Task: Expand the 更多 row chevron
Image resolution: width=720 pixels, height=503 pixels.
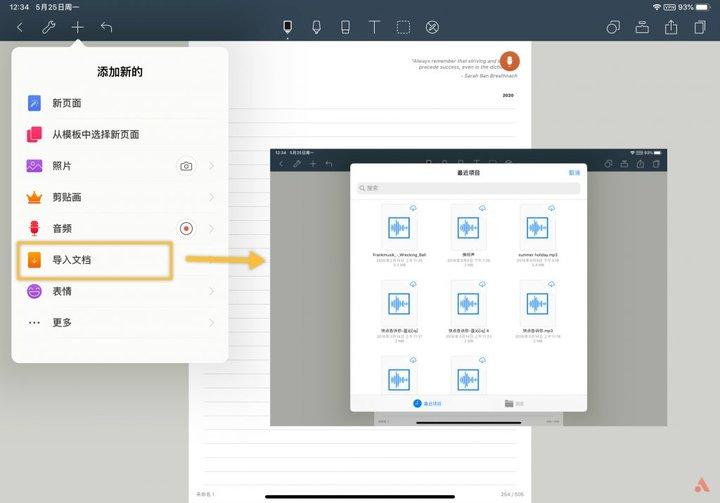Action: coord(211,322)
